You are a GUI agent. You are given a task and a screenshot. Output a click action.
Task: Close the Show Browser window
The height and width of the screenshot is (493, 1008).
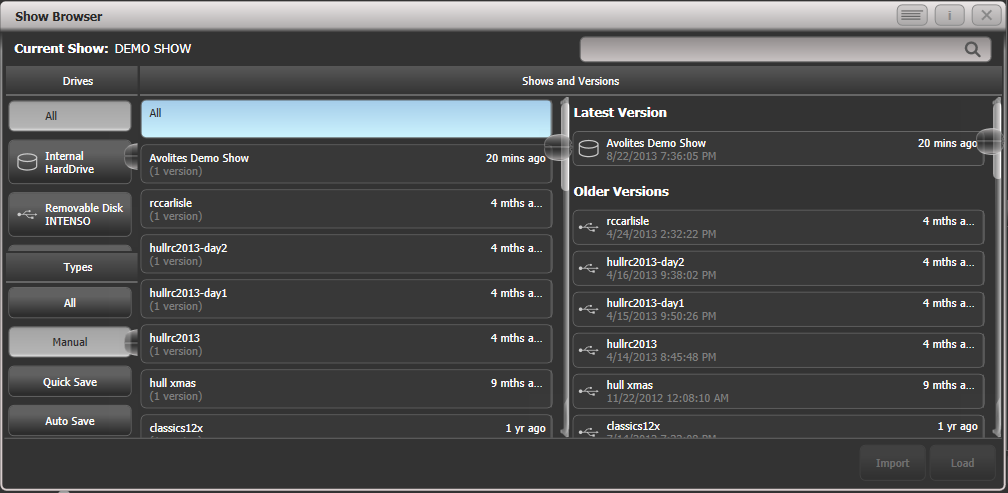coord(987,15)
